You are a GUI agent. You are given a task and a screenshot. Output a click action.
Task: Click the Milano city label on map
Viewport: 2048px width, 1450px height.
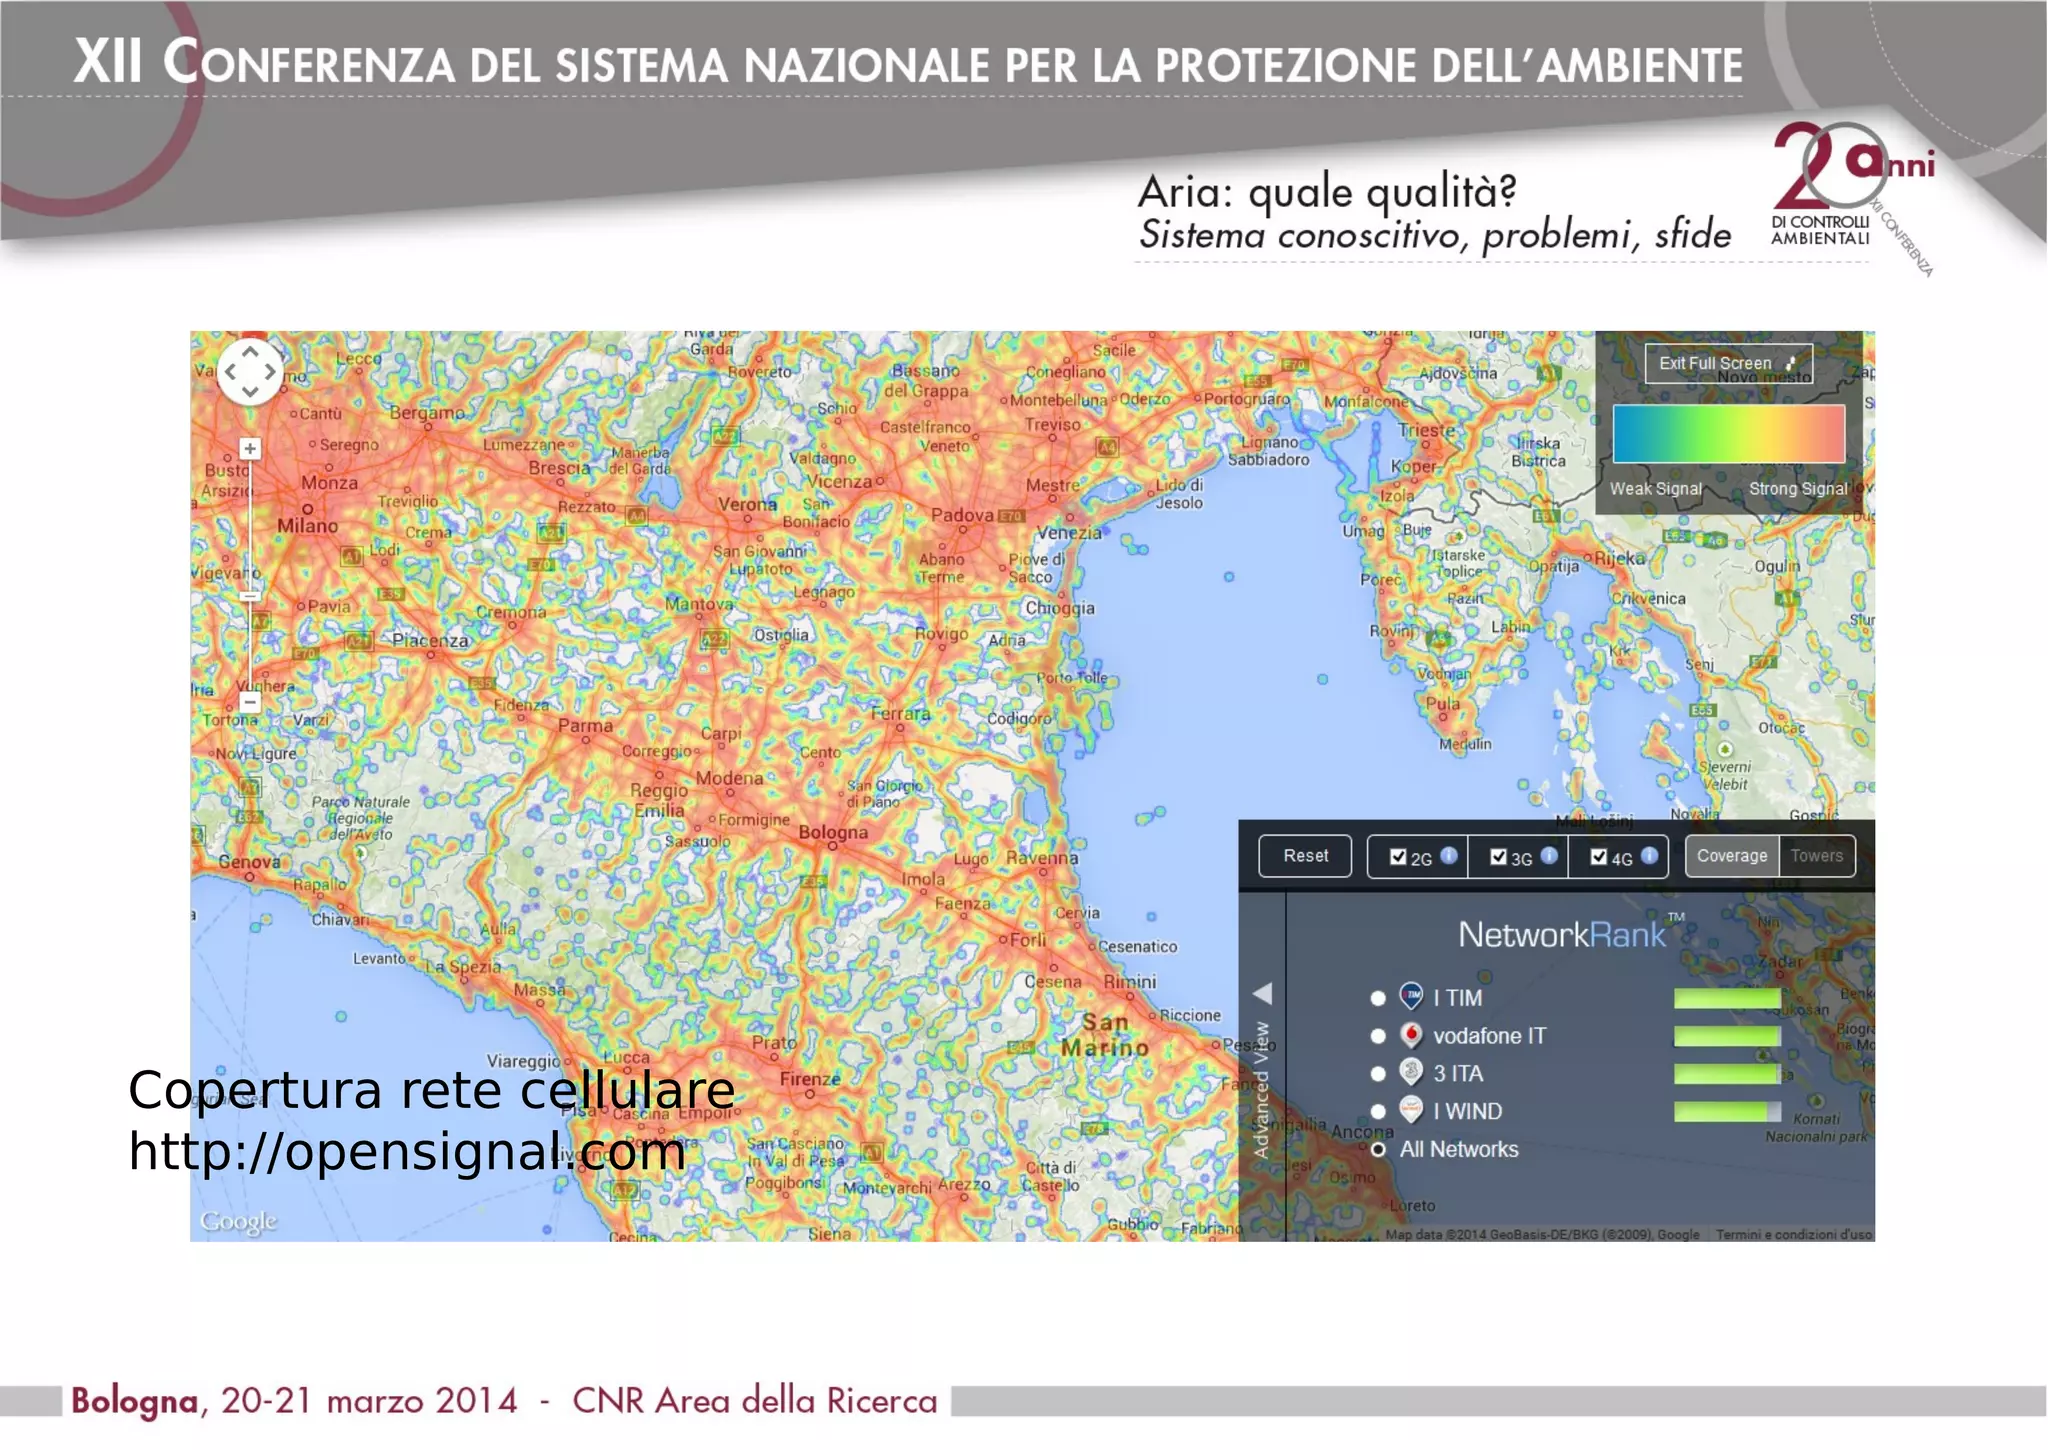click(x=308, y=525)
